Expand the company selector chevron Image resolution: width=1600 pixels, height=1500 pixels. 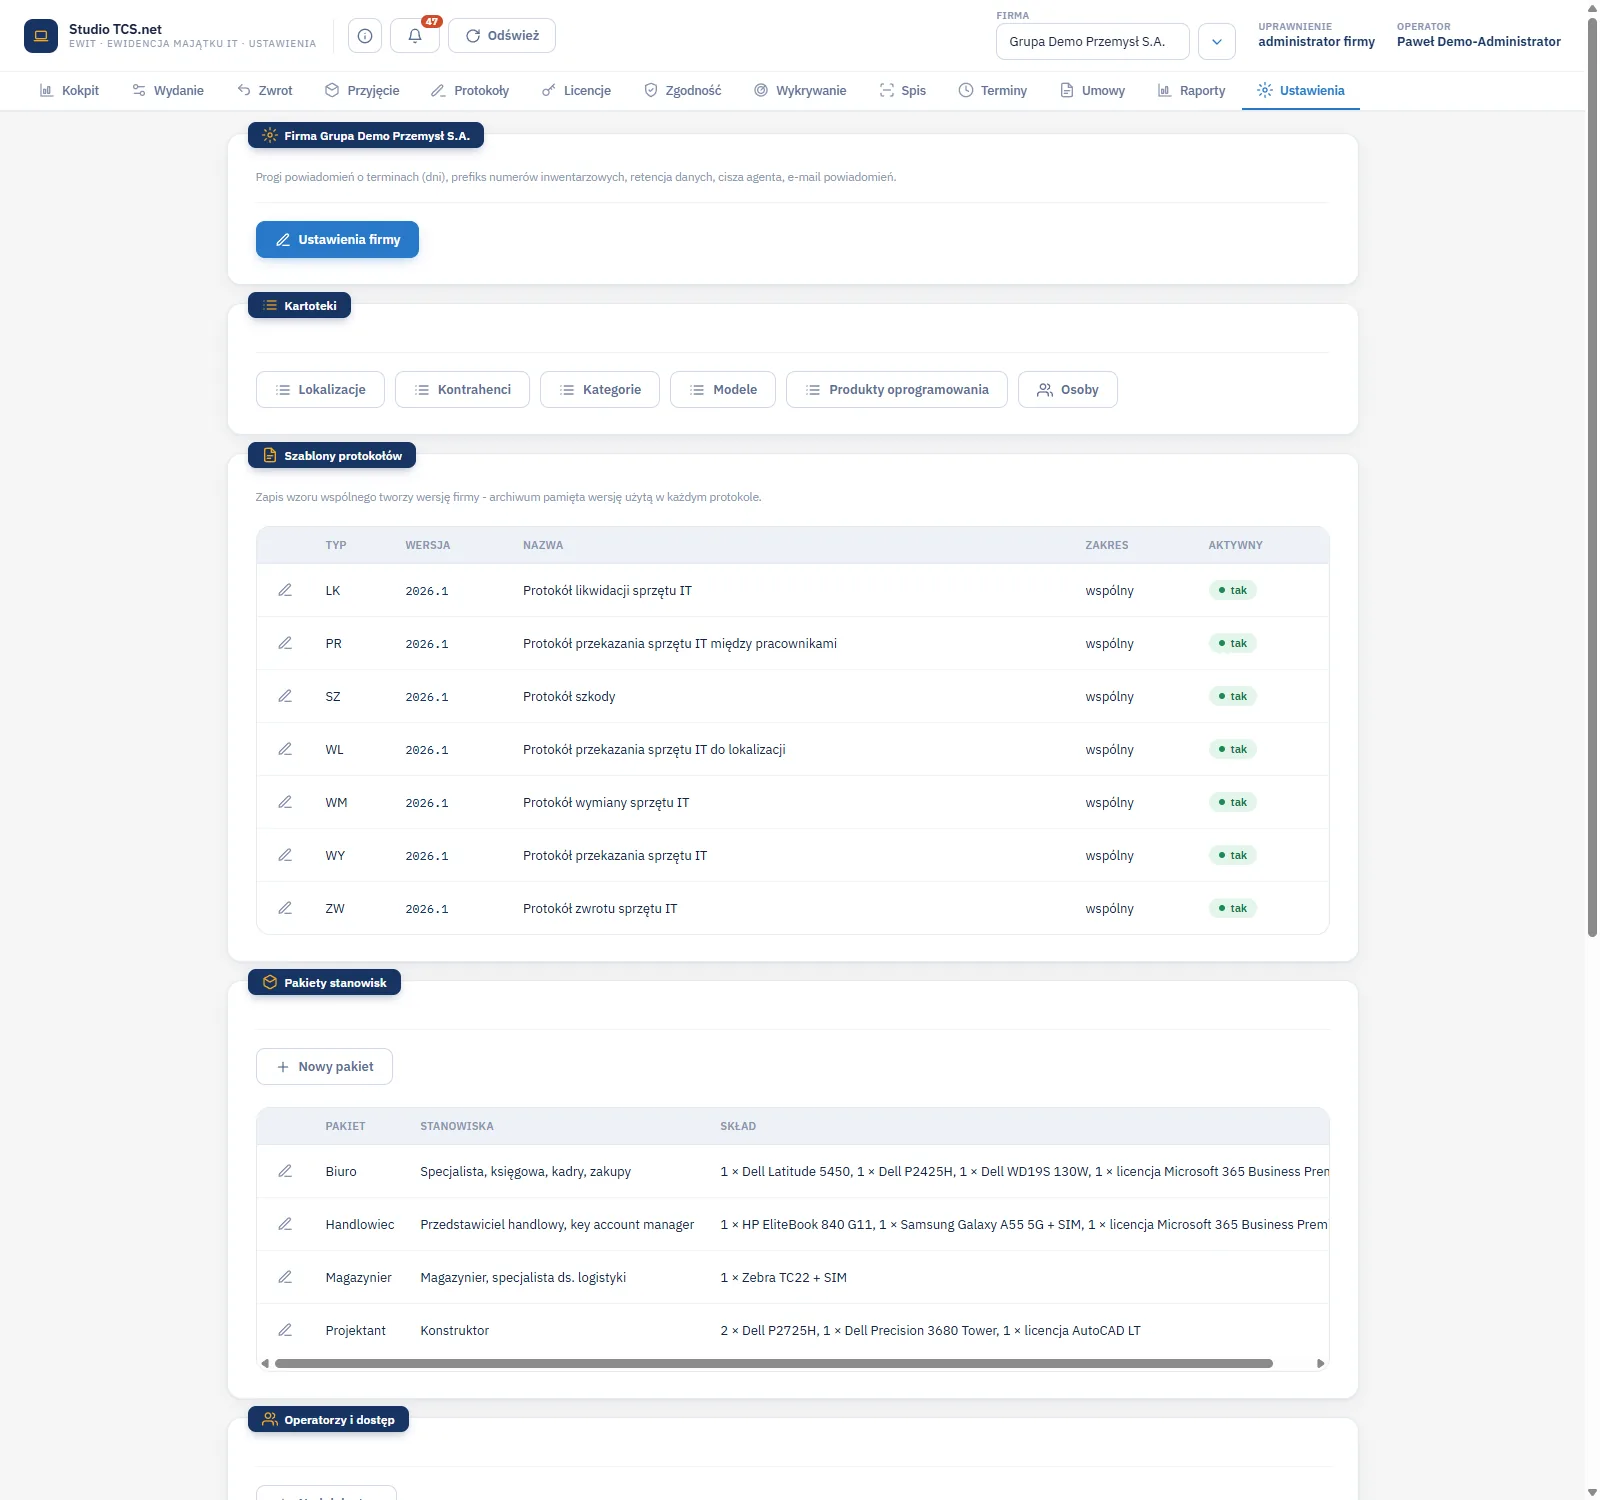pyautogui.click(x=1217, y=42)
